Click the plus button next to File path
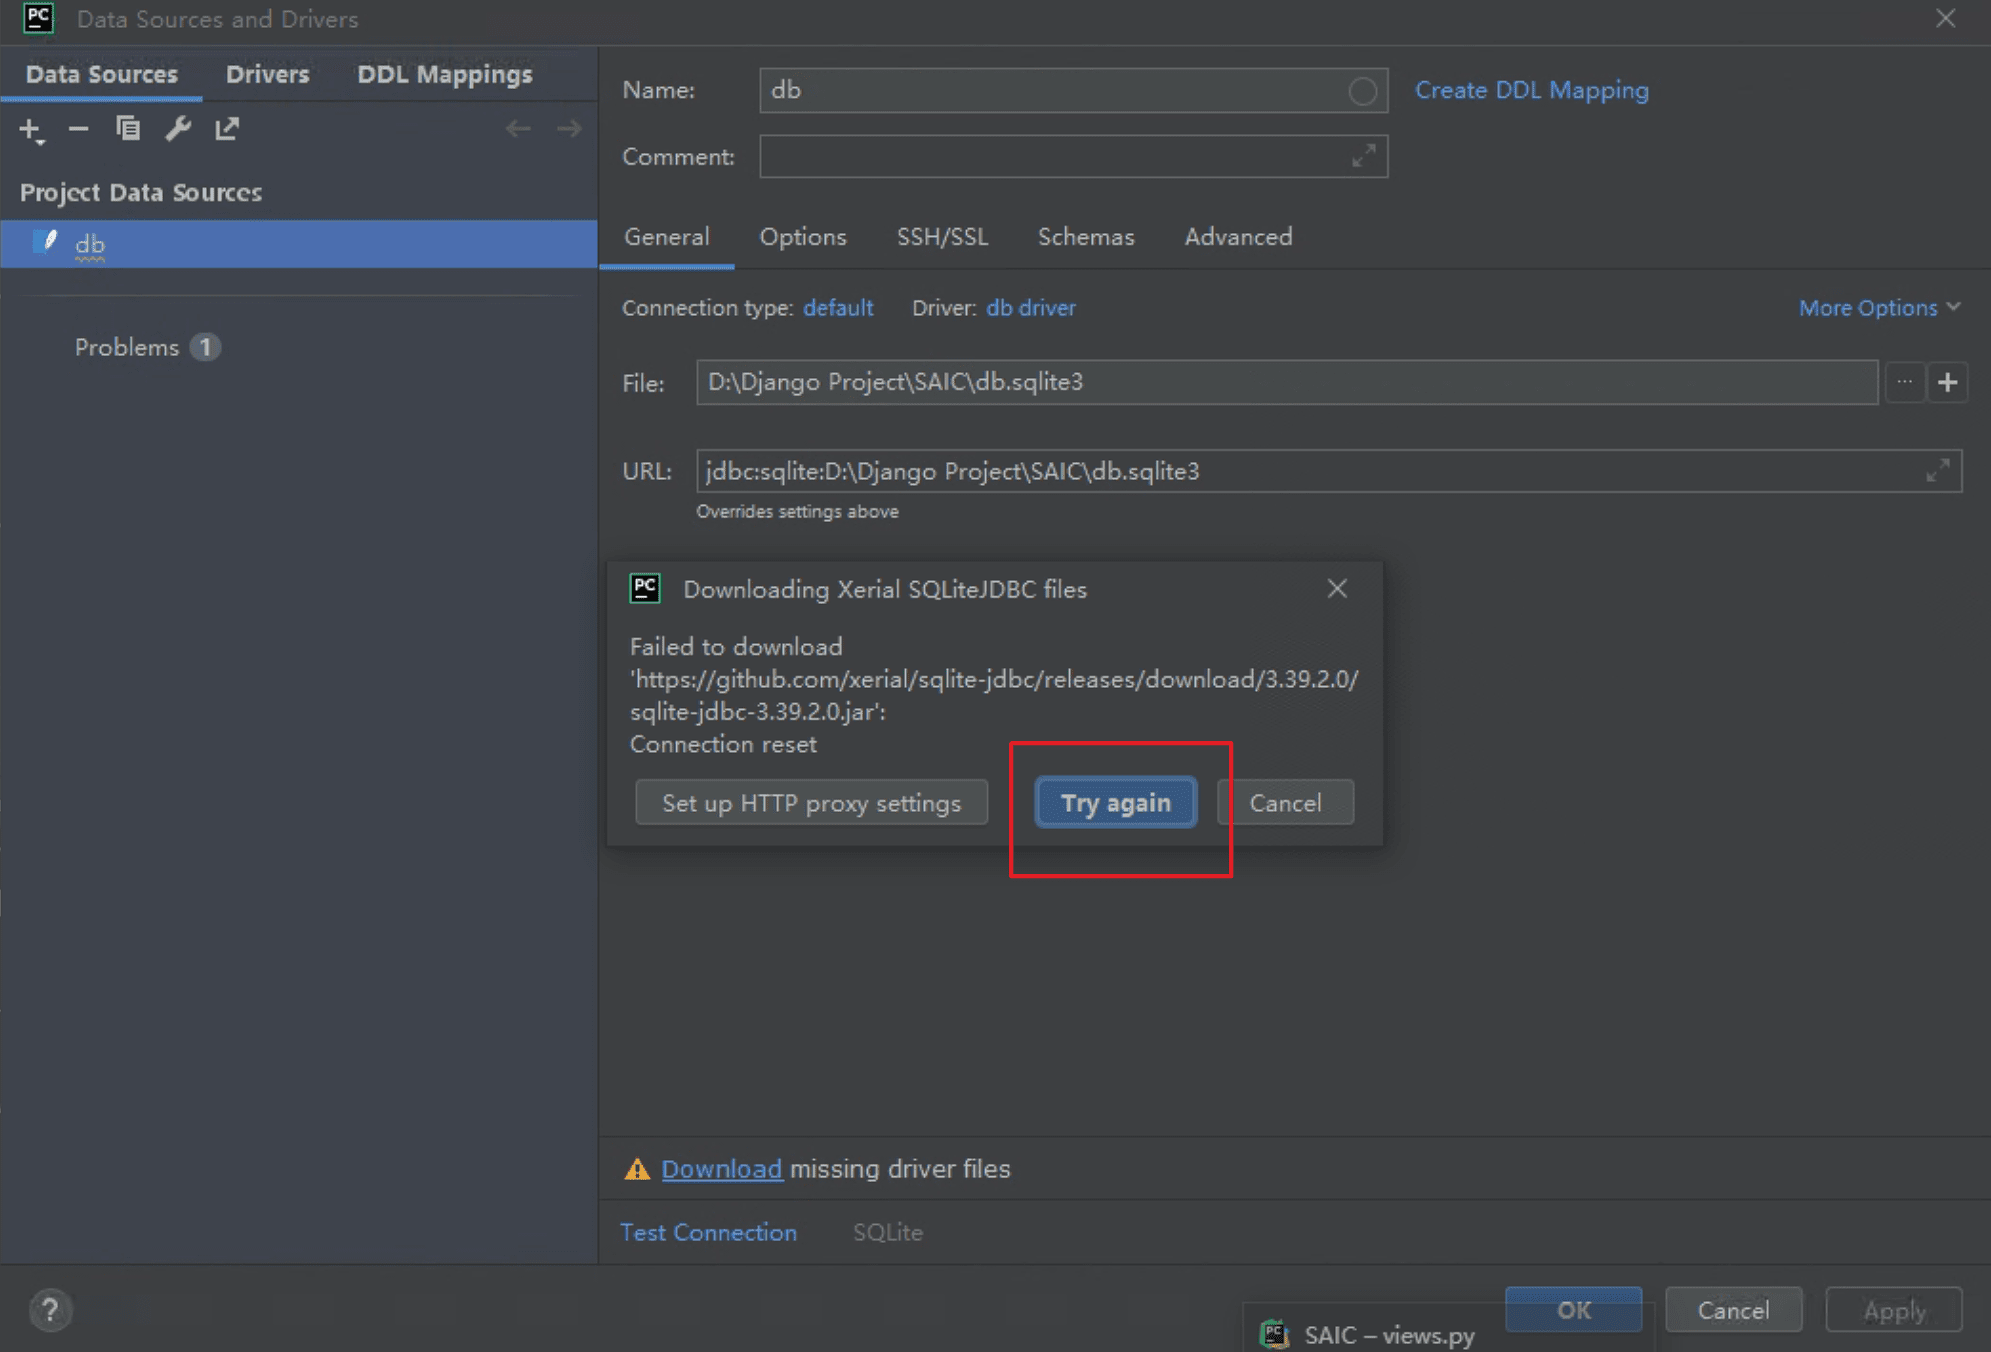This screenshot has width=1991, height=1352. pos(1947,382)
